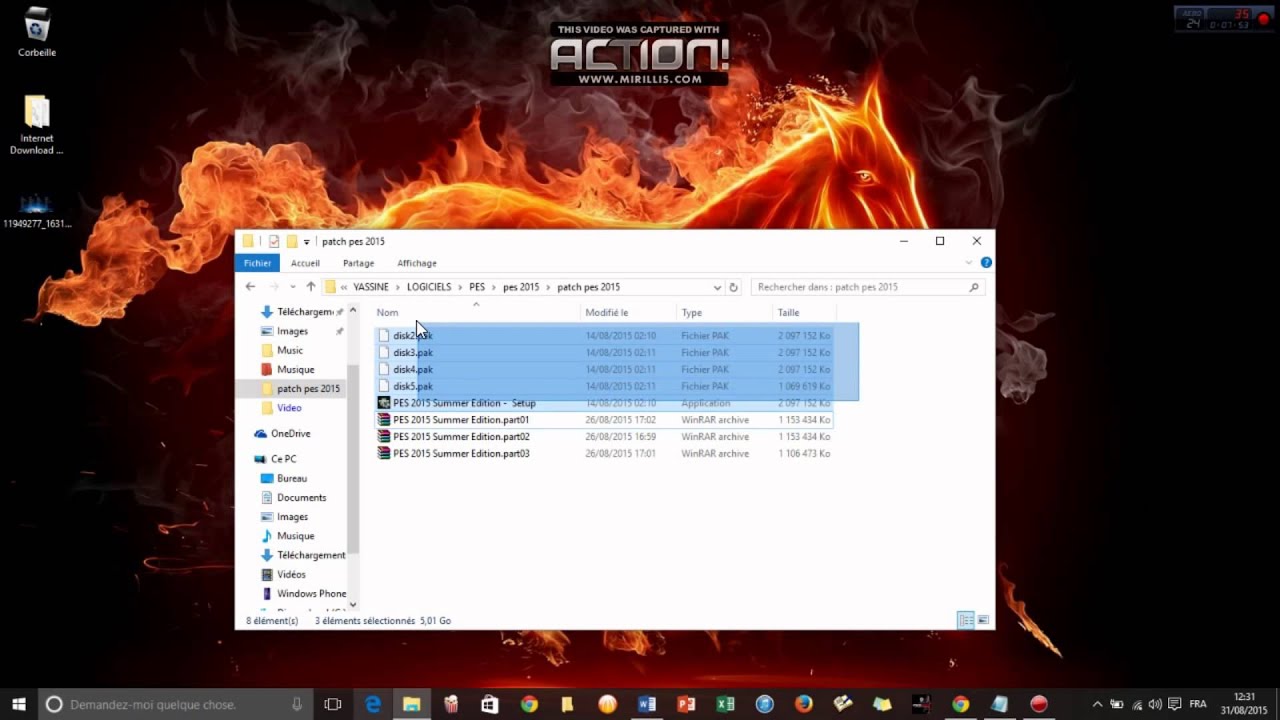Open Explorer help question mark
The width and height of the screenshot is (1280, 720).
click(x=986, y=263)
